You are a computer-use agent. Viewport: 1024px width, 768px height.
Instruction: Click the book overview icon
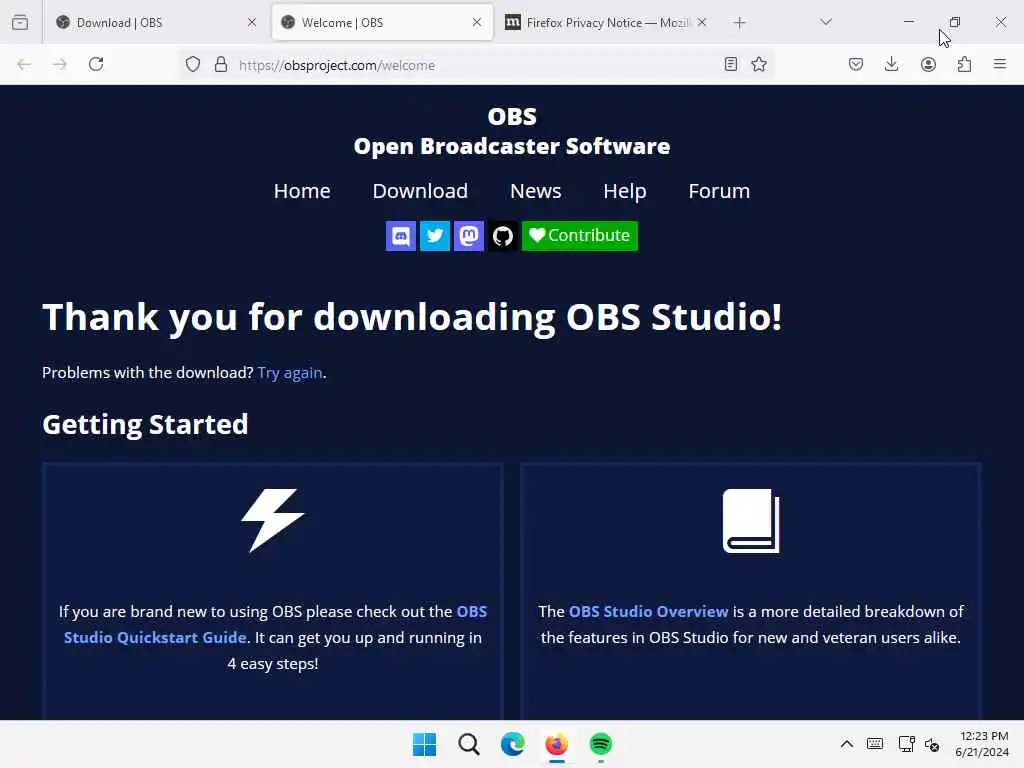751,520
